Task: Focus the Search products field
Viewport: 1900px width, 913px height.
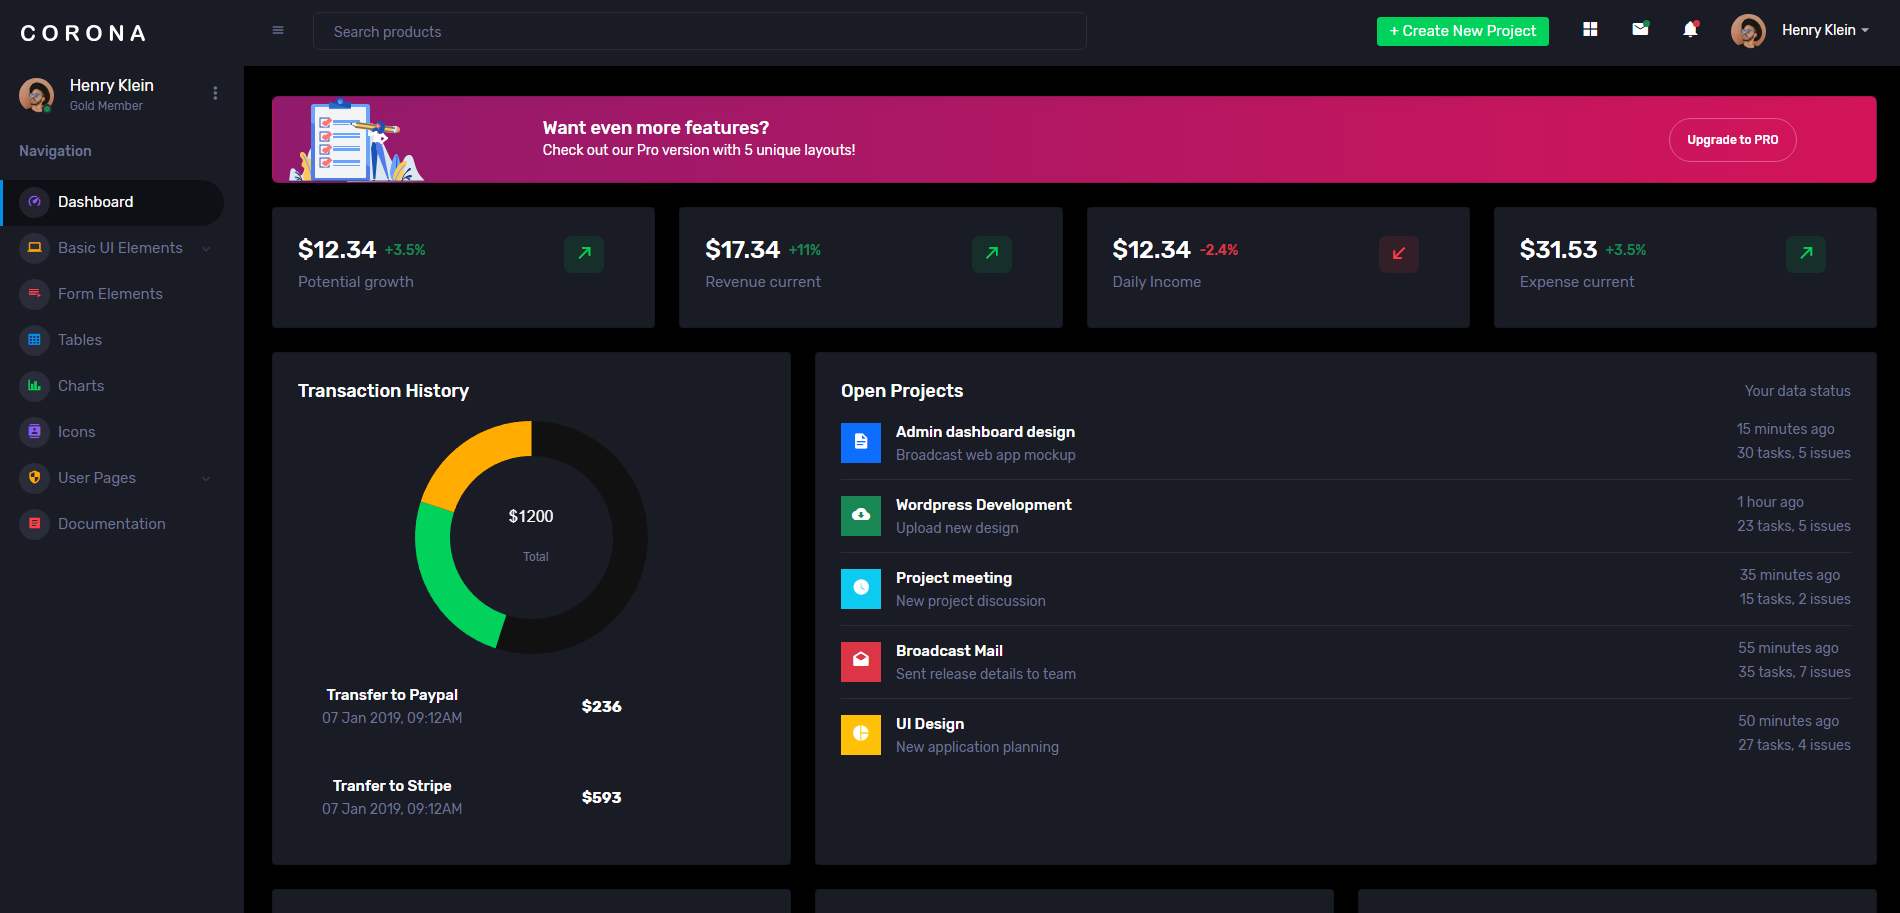Action: point(699,31)
